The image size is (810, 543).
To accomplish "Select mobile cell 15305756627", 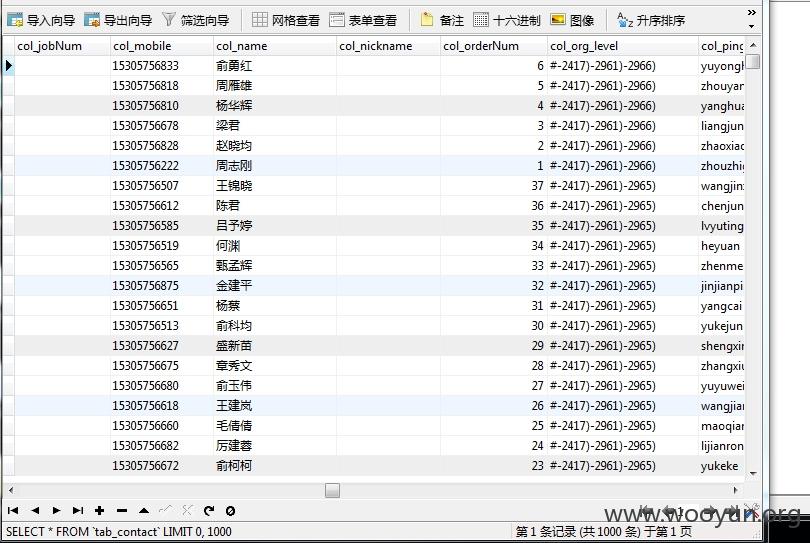I will coord(162,346).
